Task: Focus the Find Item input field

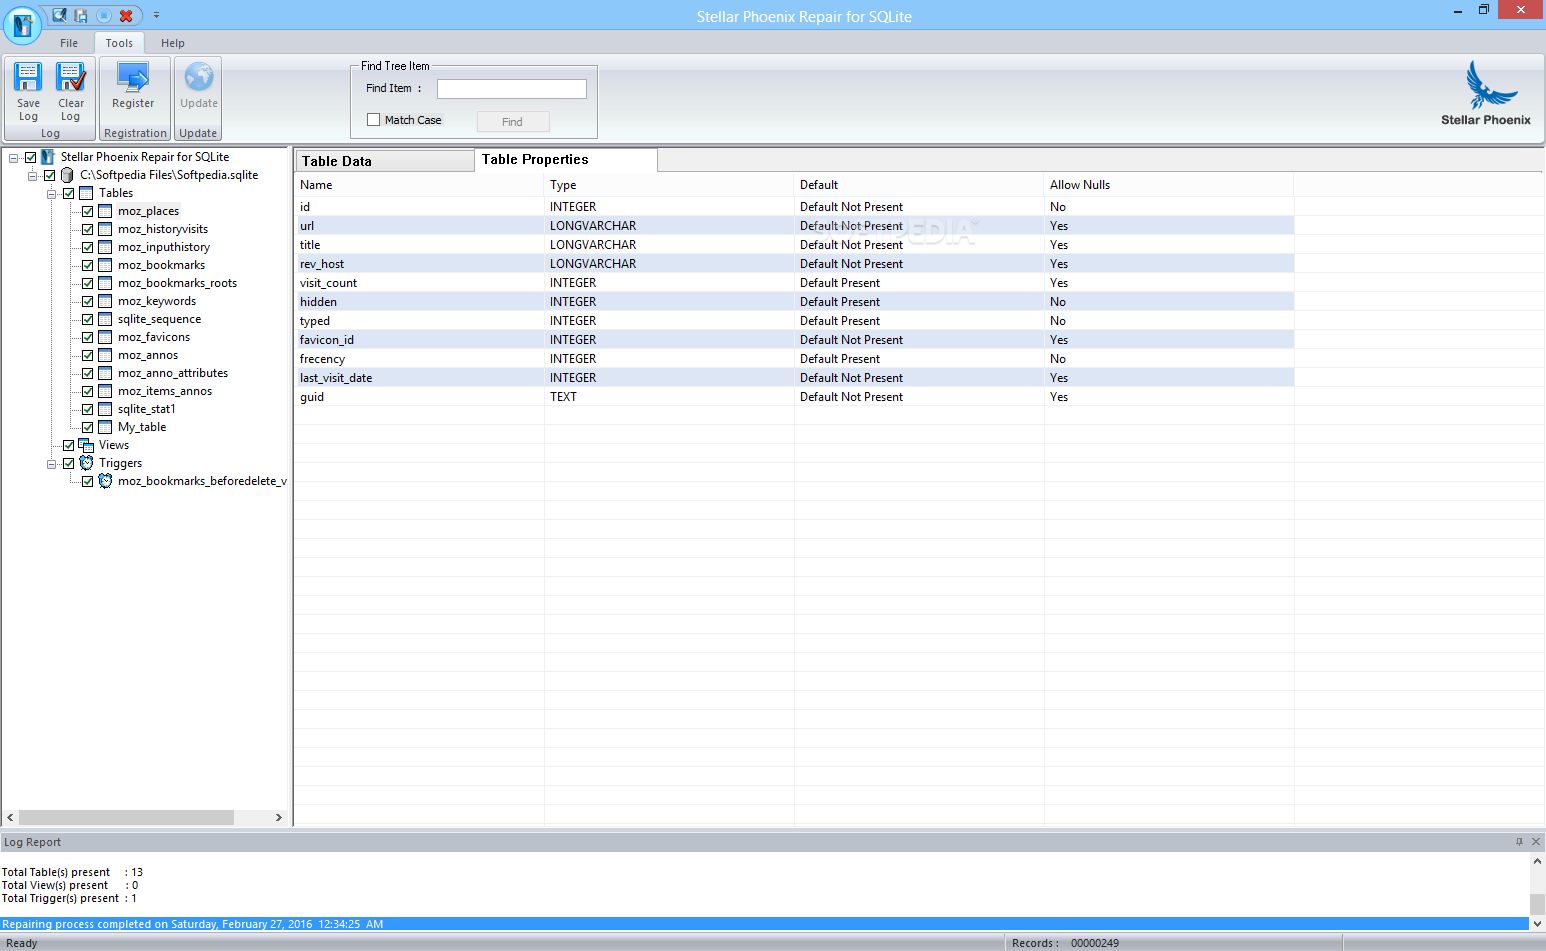Action: point(512,89)
